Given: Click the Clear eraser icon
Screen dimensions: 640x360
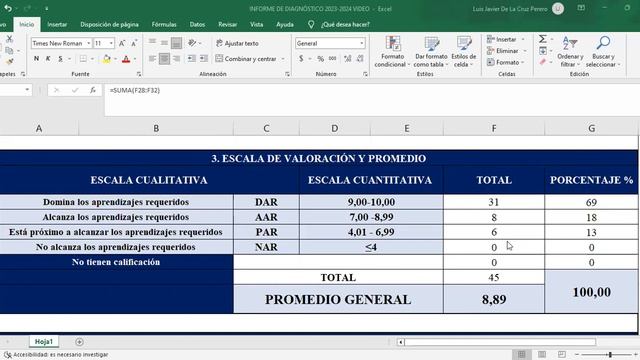Looking at the screenshot, I should click(542, 62).
